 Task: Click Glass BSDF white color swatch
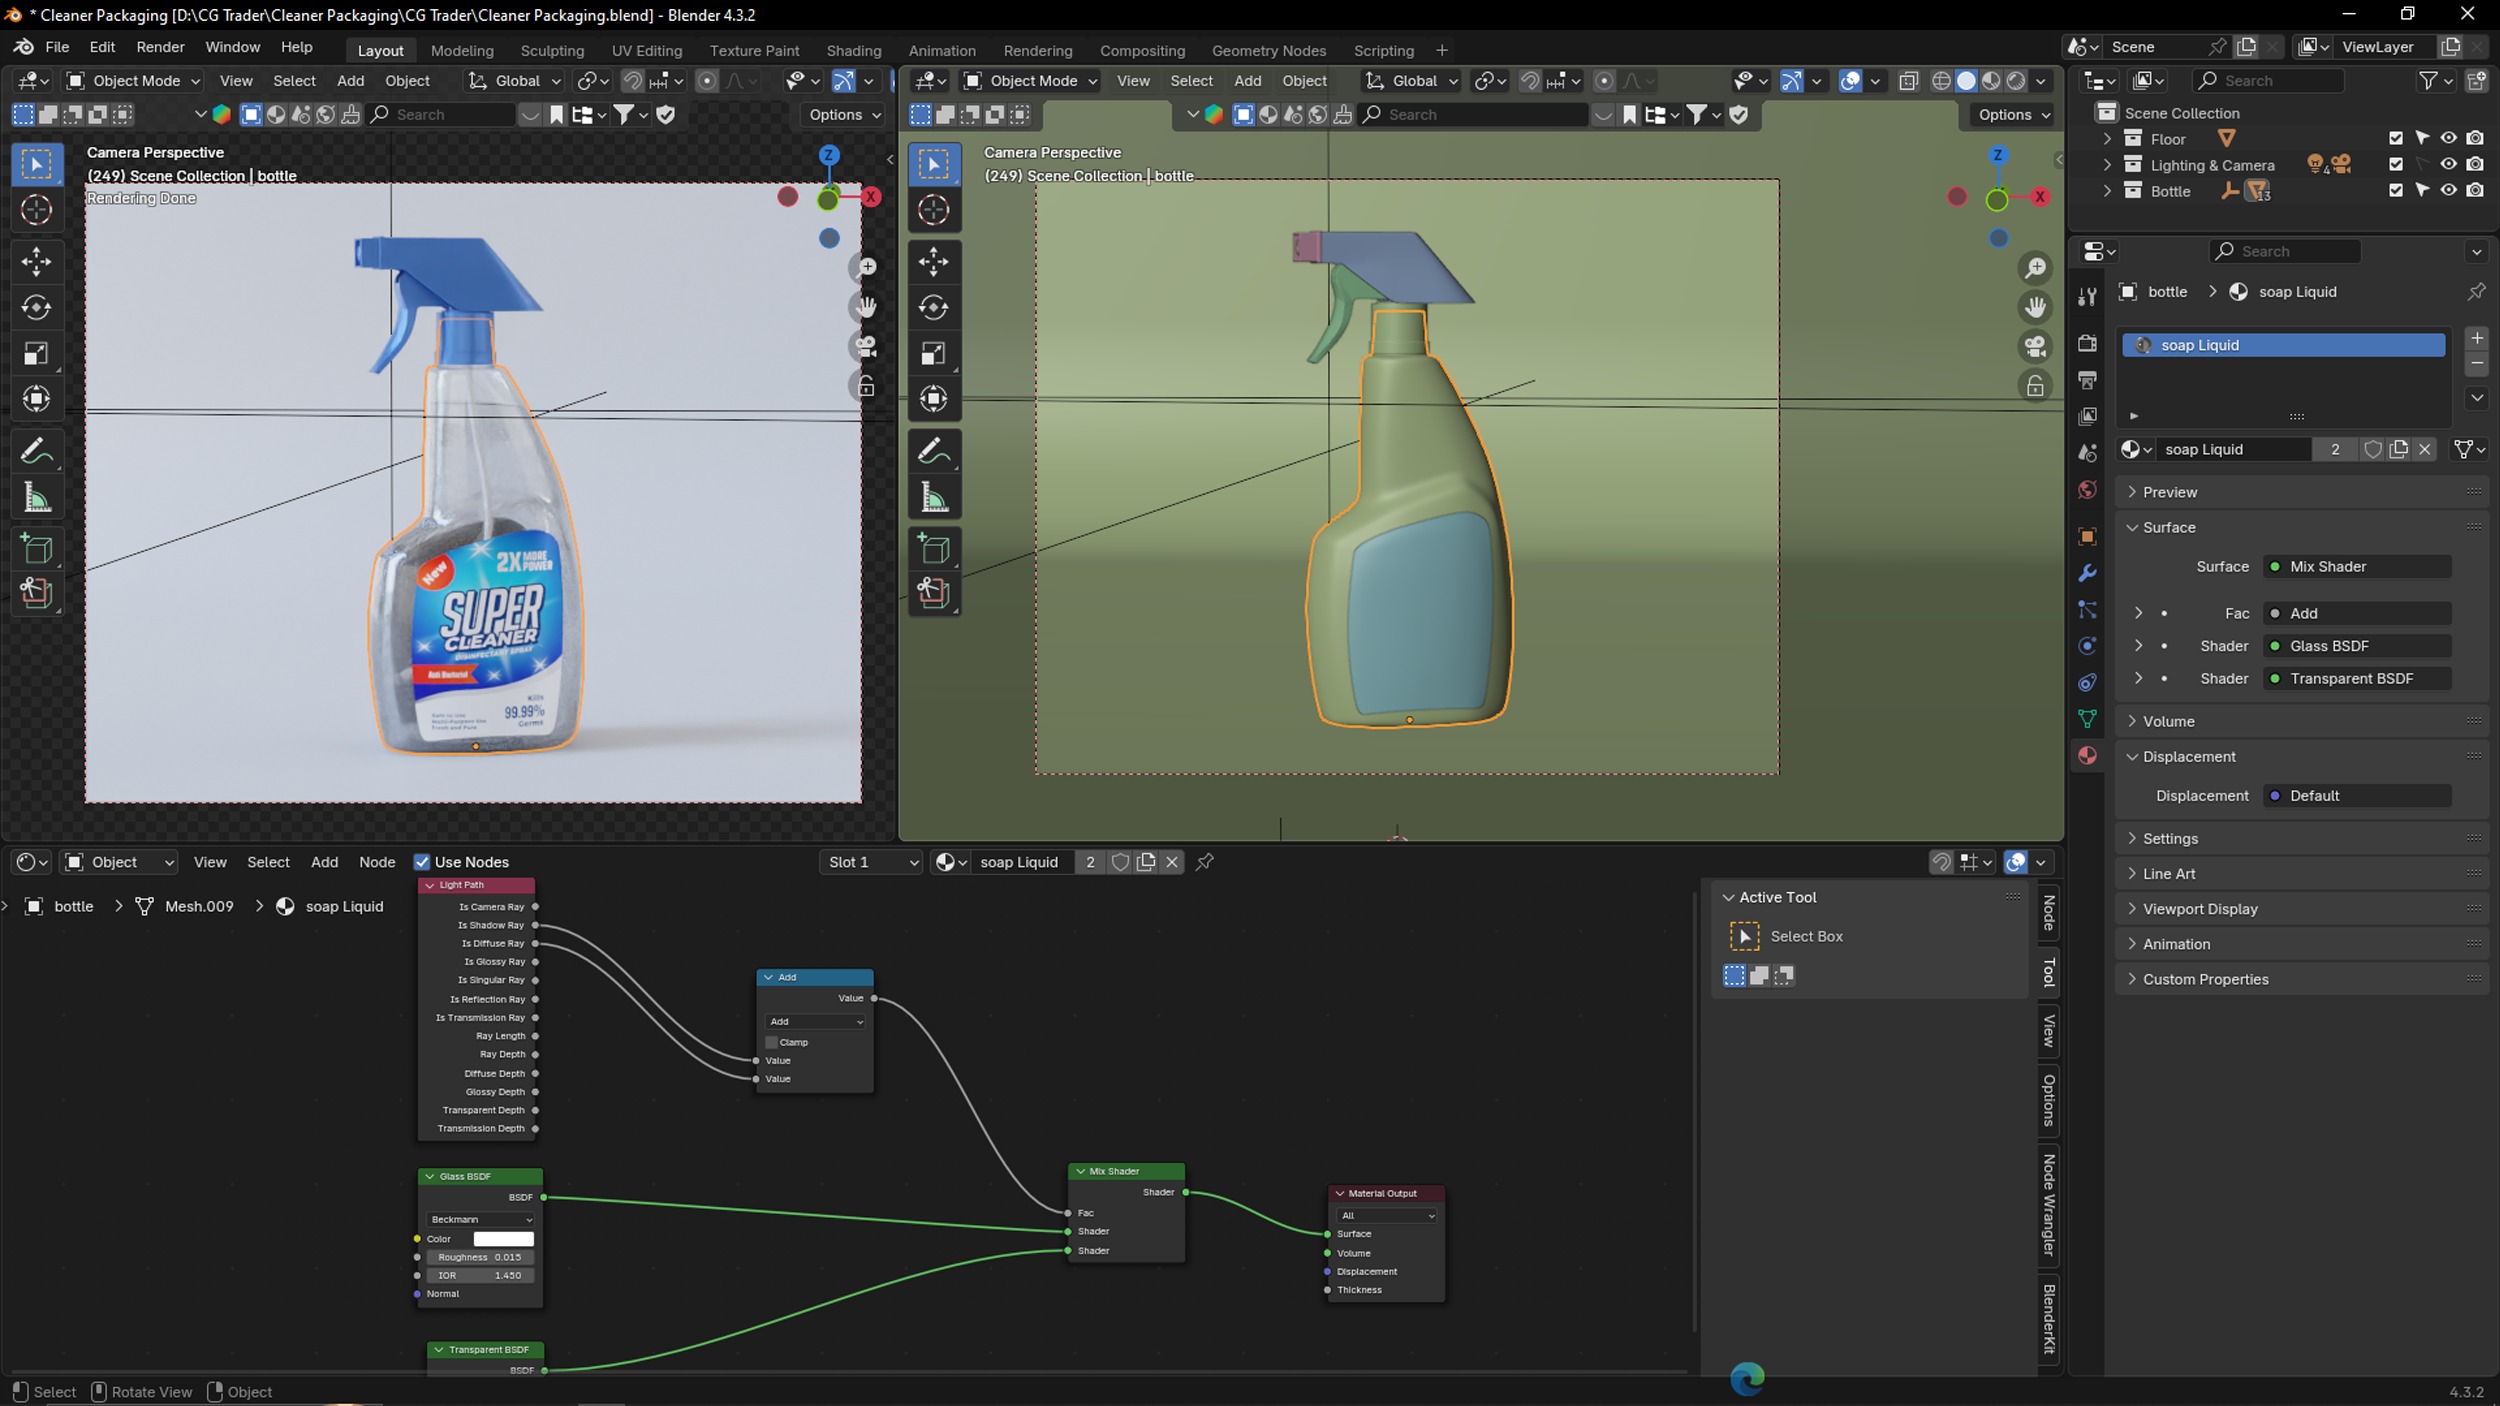(503, 1239)
